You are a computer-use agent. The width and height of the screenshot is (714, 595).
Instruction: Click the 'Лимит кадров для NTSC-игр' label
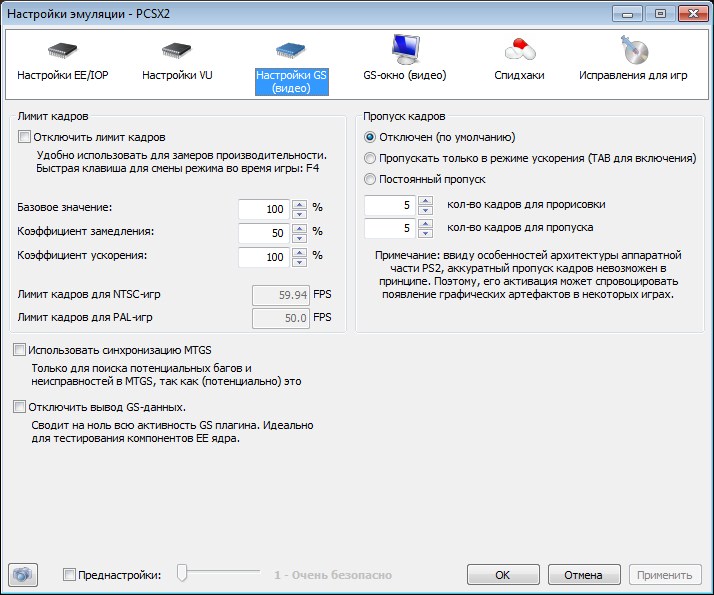click(x=89, y=294)
